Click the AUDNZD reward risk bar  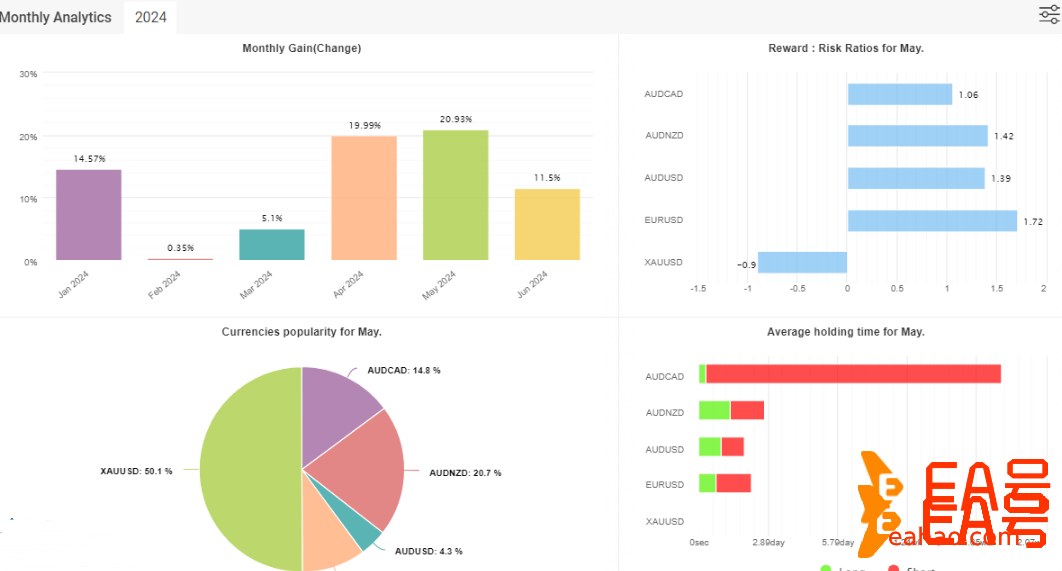coord(917,136)
